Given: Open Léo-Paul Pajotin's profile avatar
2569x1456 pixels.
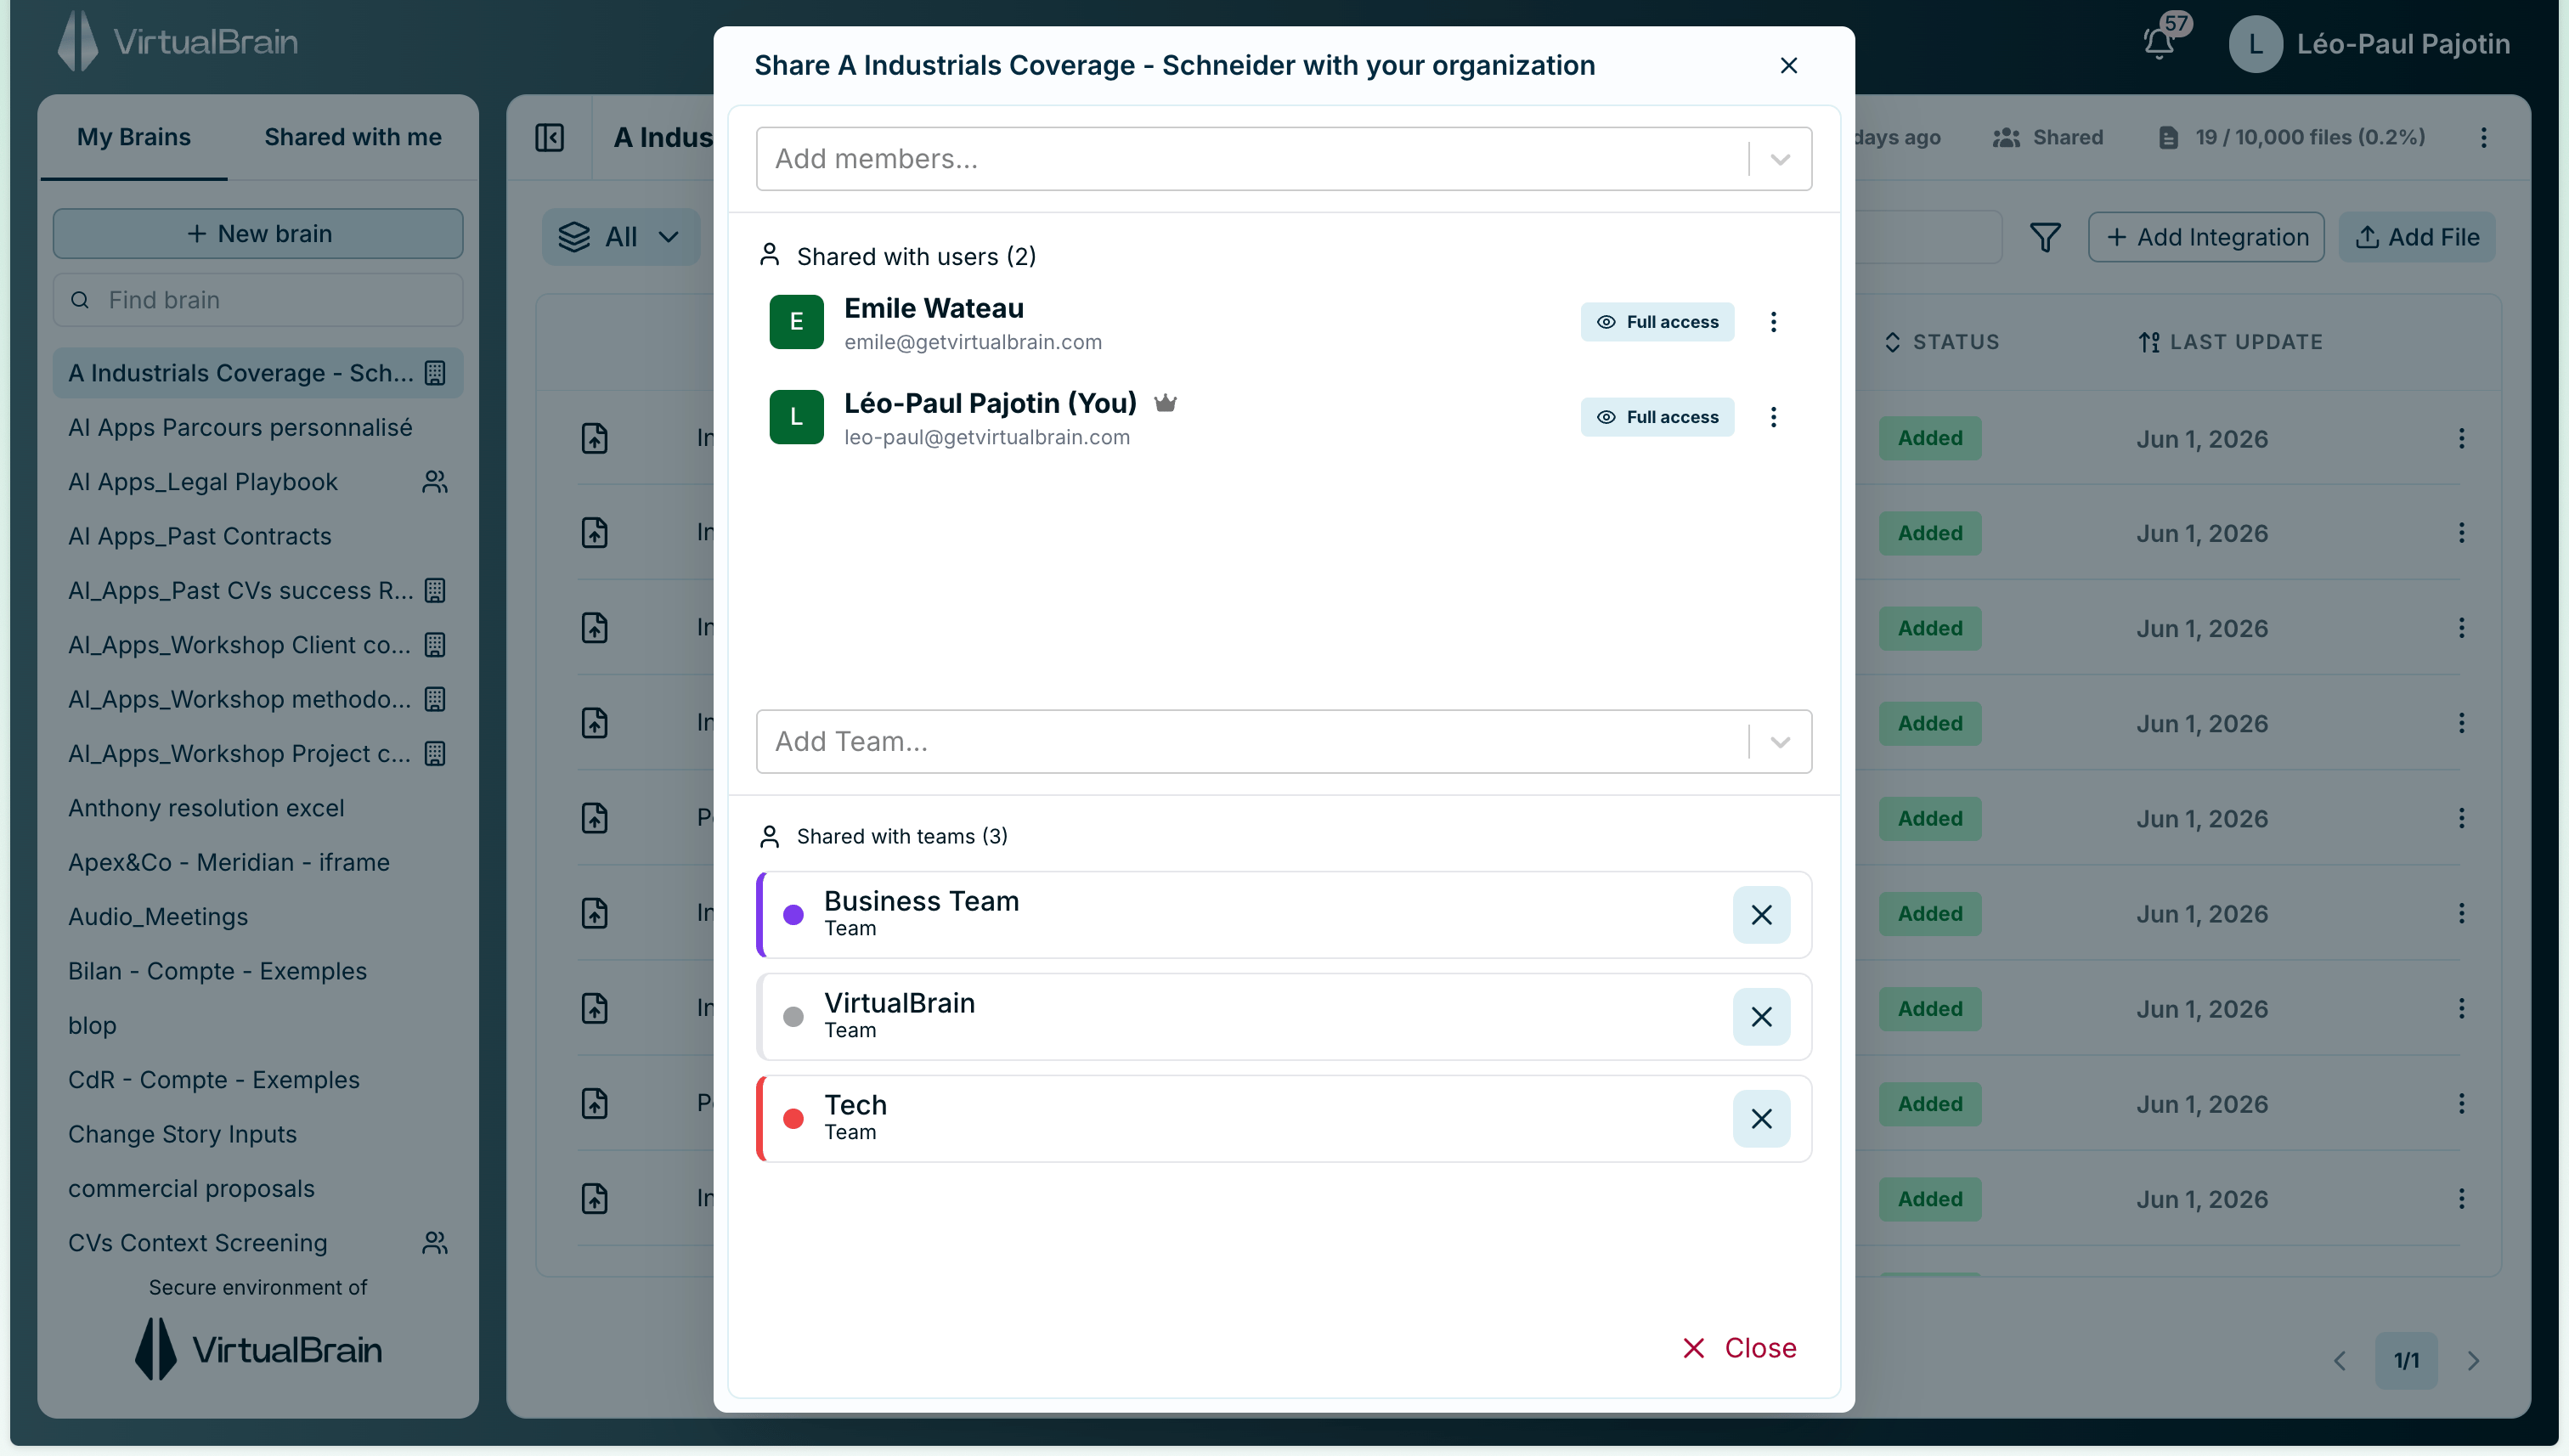Looking at the screenshot, I should coord(2256,44).
